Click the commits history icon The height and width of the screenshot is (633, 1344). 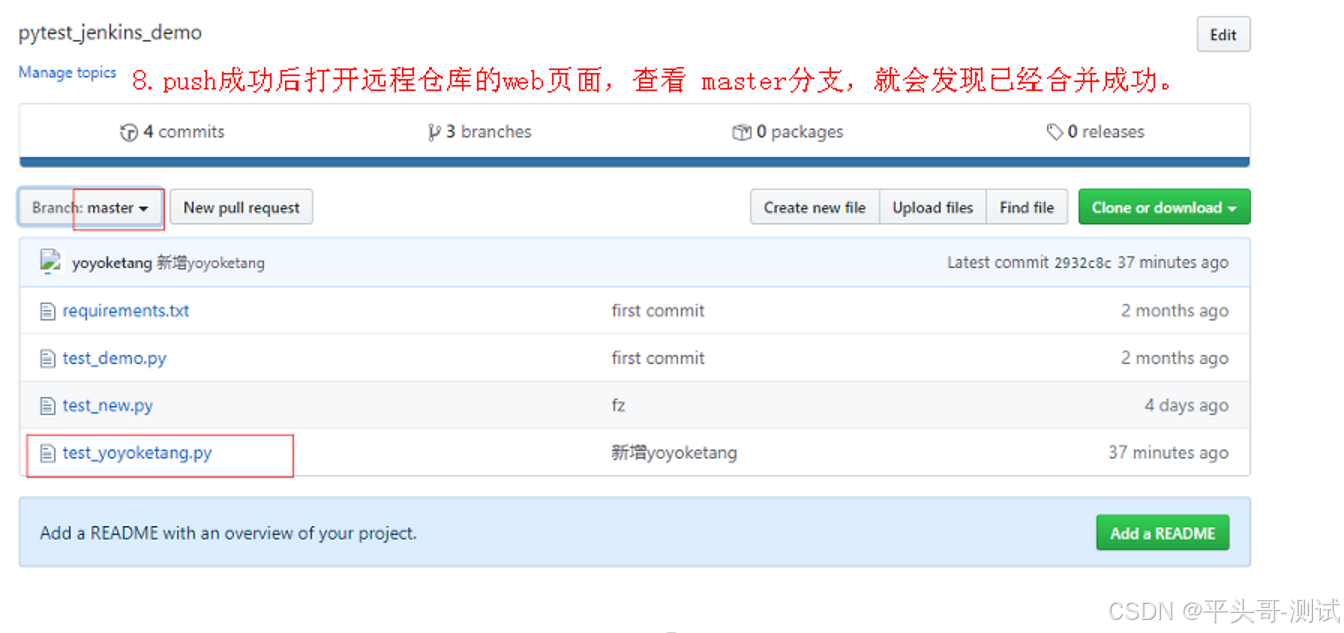pyautogui.click(x=130, y=131)
